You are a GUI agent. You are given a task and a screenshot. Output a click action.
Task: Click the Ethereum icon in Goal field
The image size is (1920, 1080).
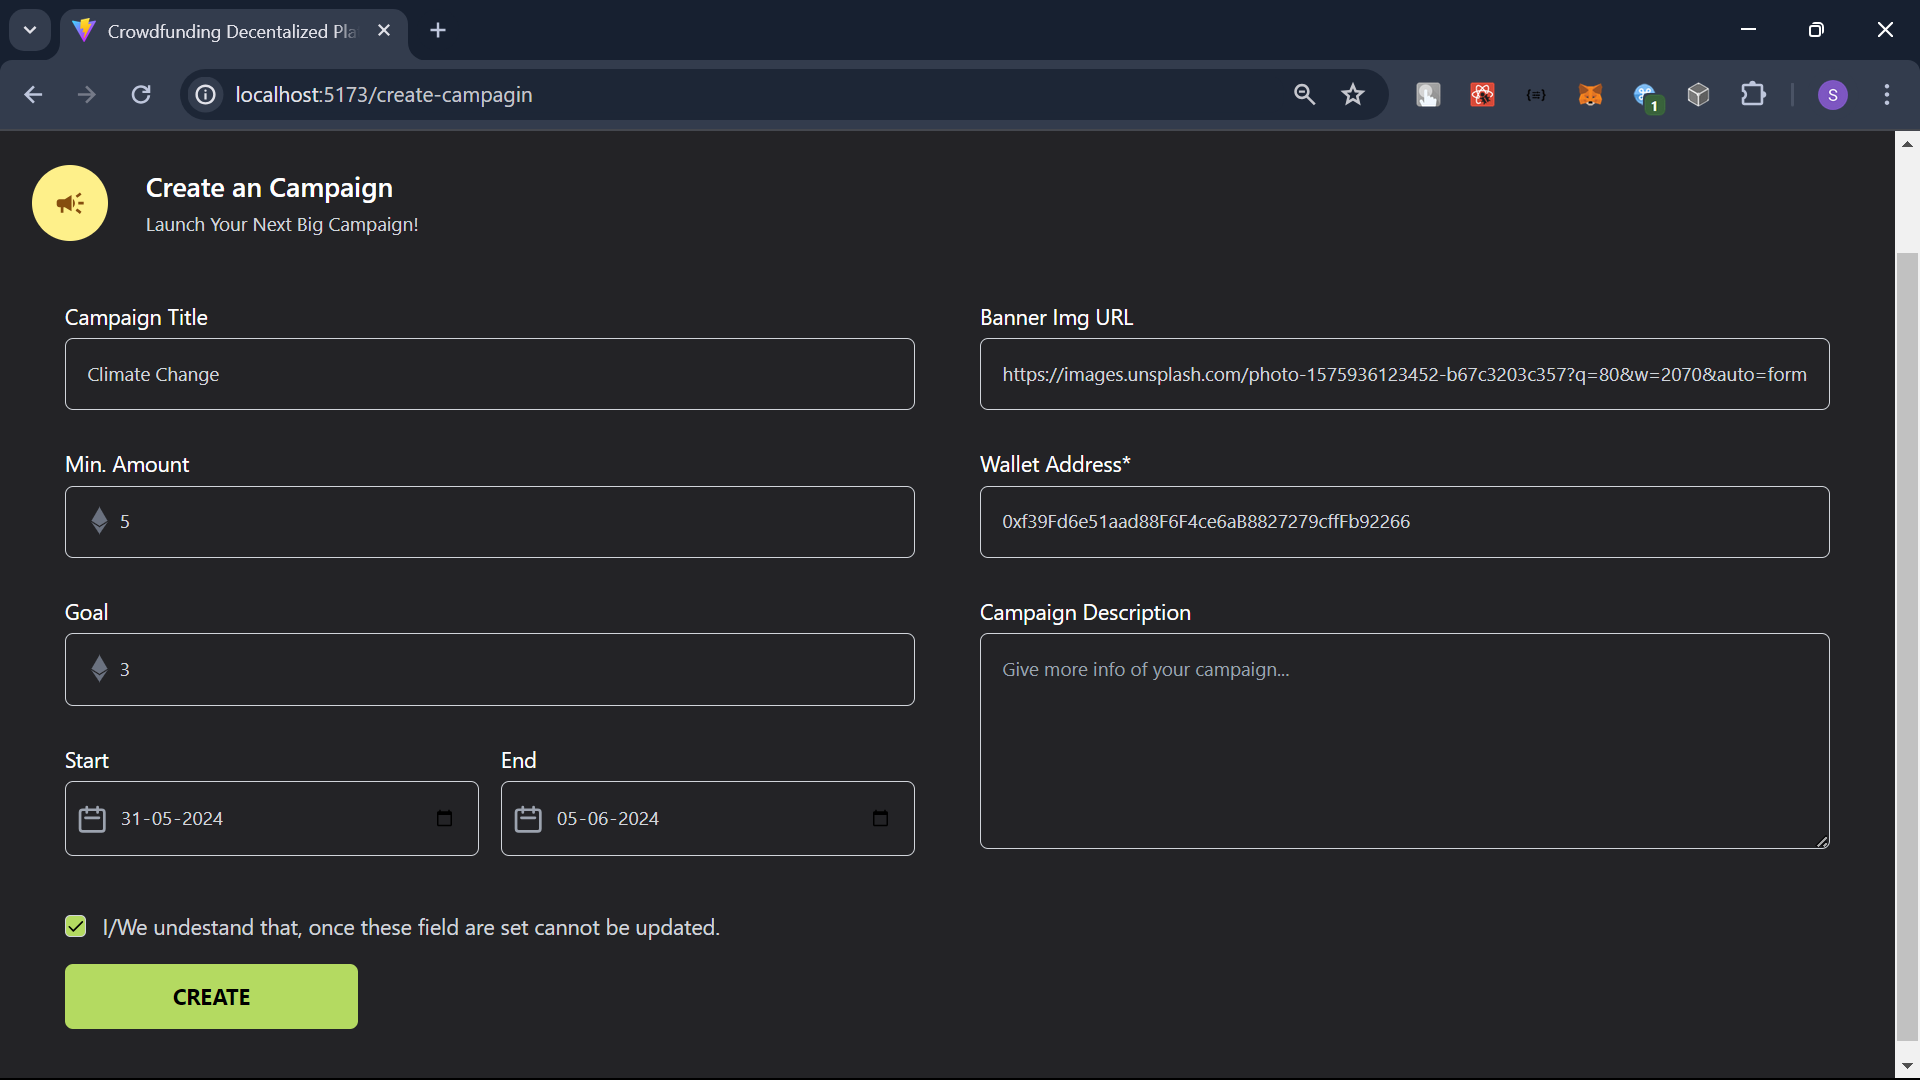pyautogui.click(x=99, y=668)
